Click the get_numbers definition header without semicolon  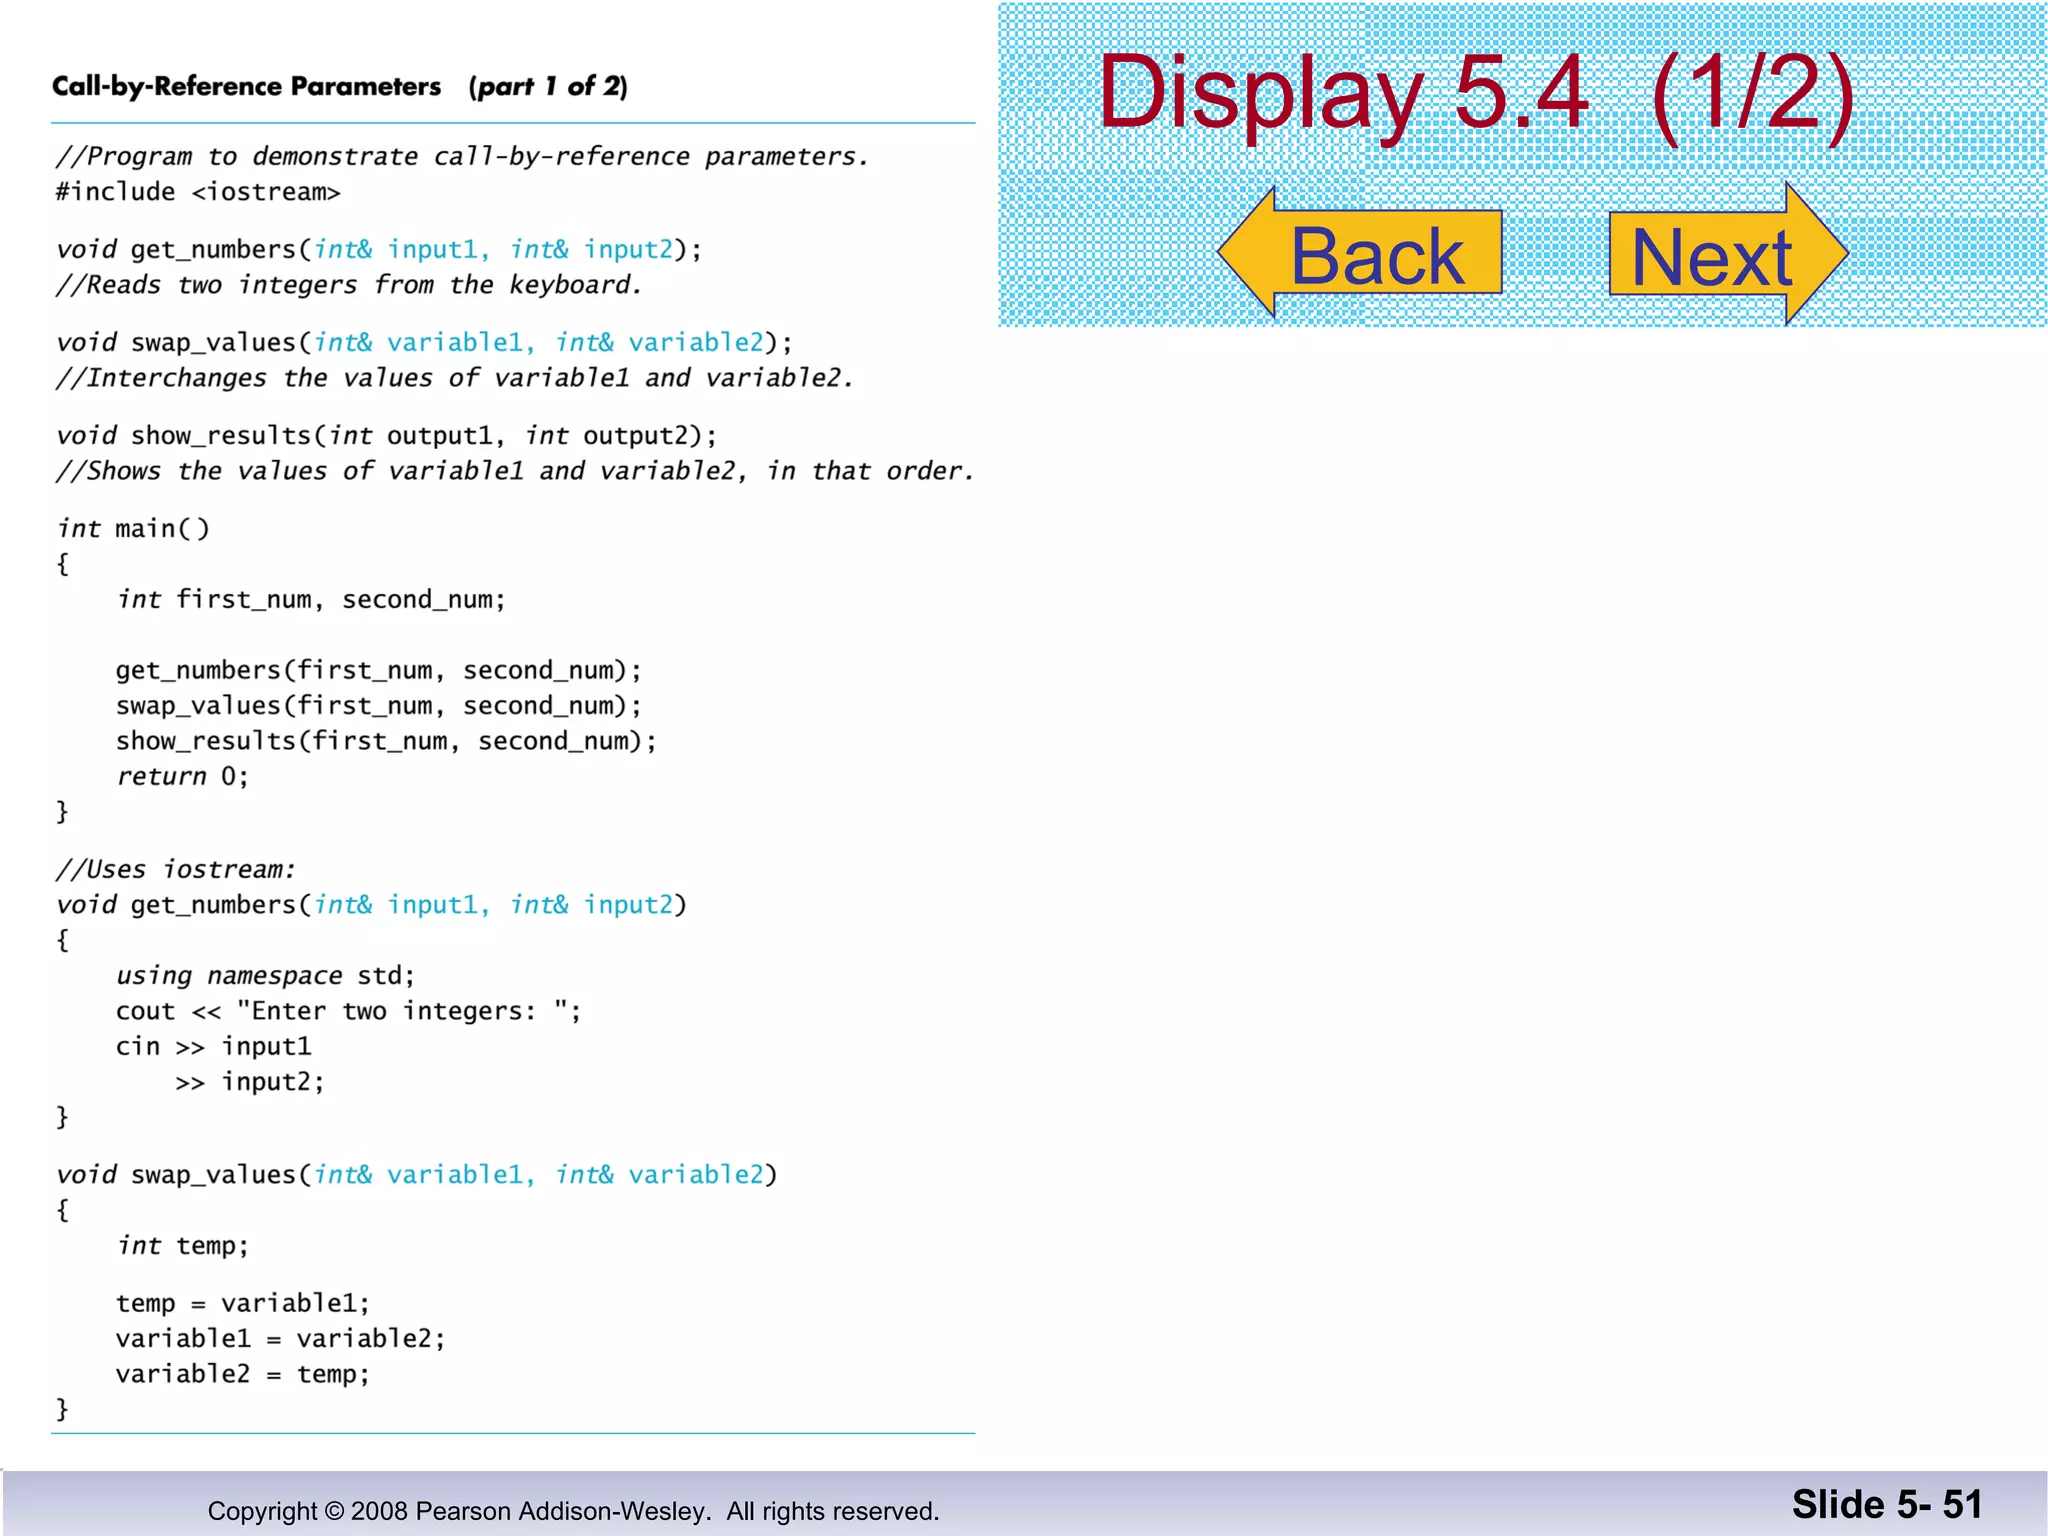(x=371, y=905)
